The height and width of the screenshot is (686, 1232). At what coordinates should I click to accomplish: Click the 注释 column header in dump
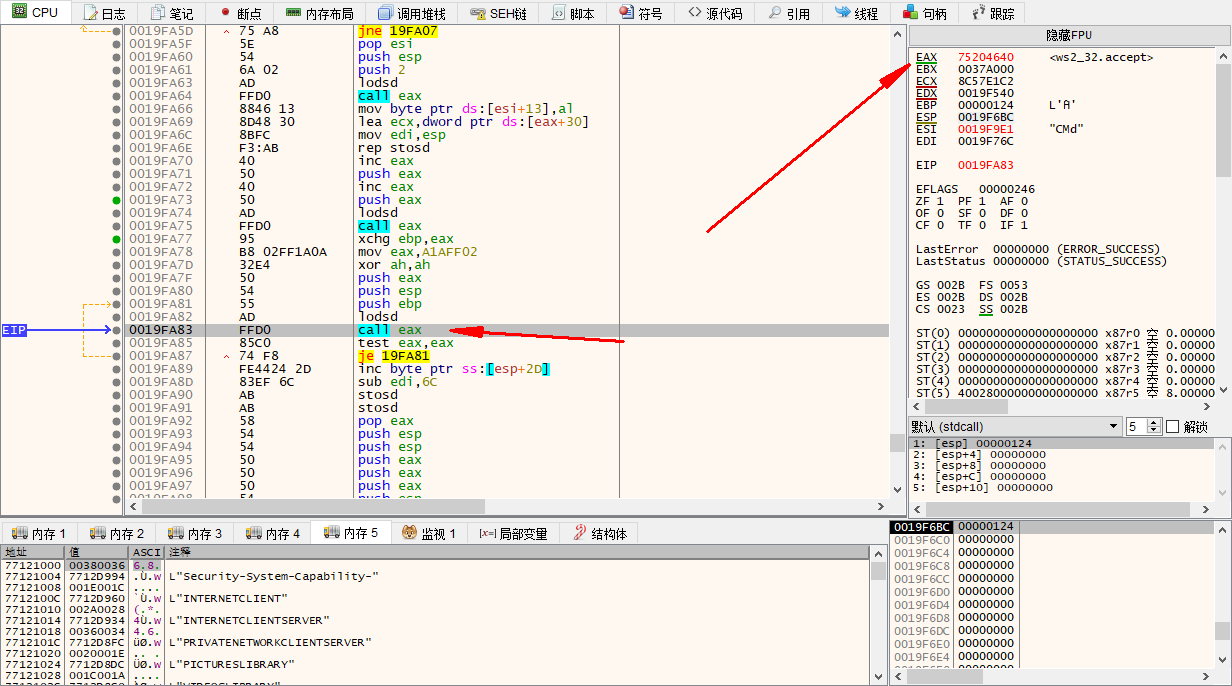pos(517,552)
